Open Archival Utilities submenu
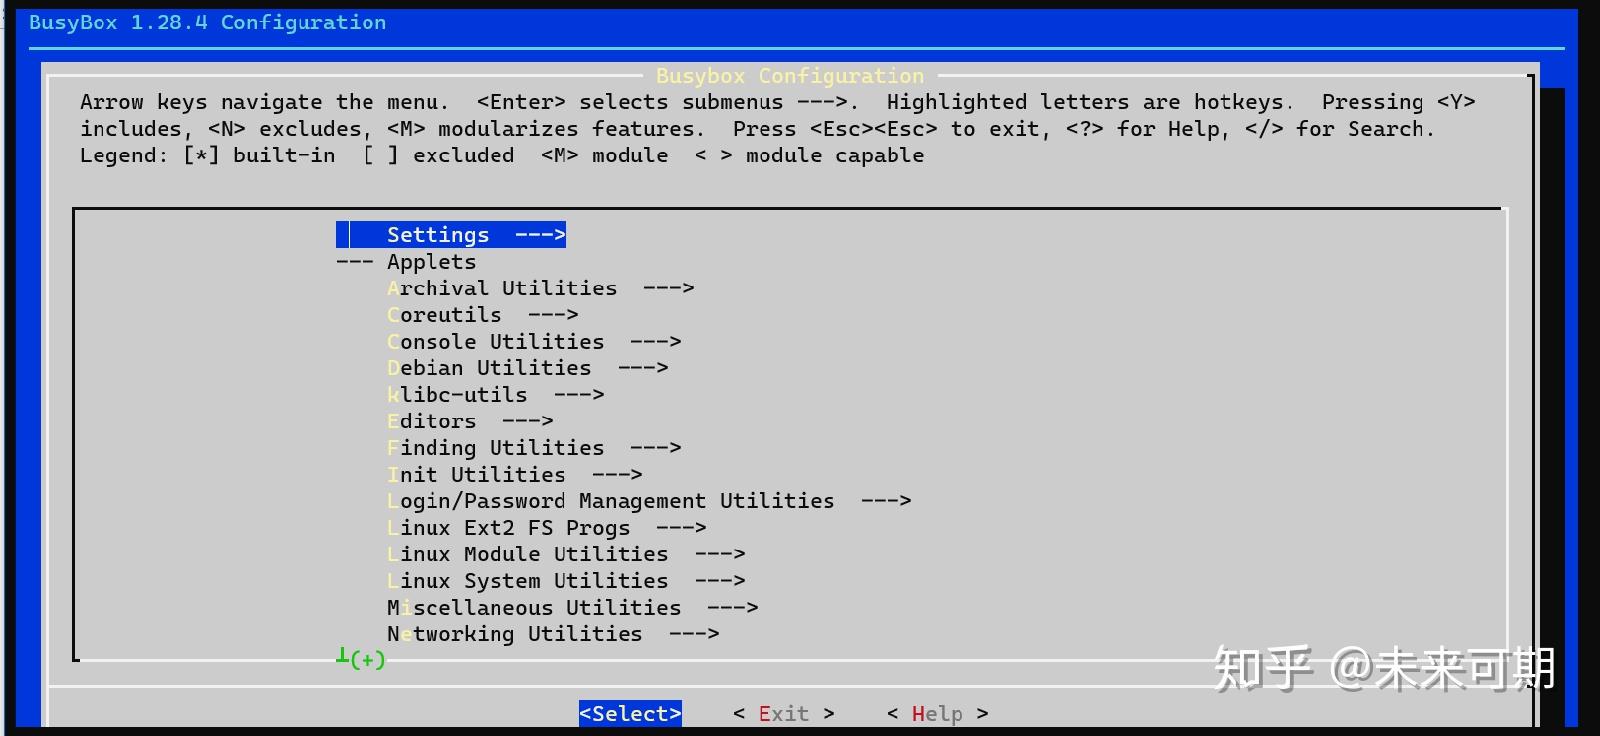1600x736 pixels. (x=540, y=288)
